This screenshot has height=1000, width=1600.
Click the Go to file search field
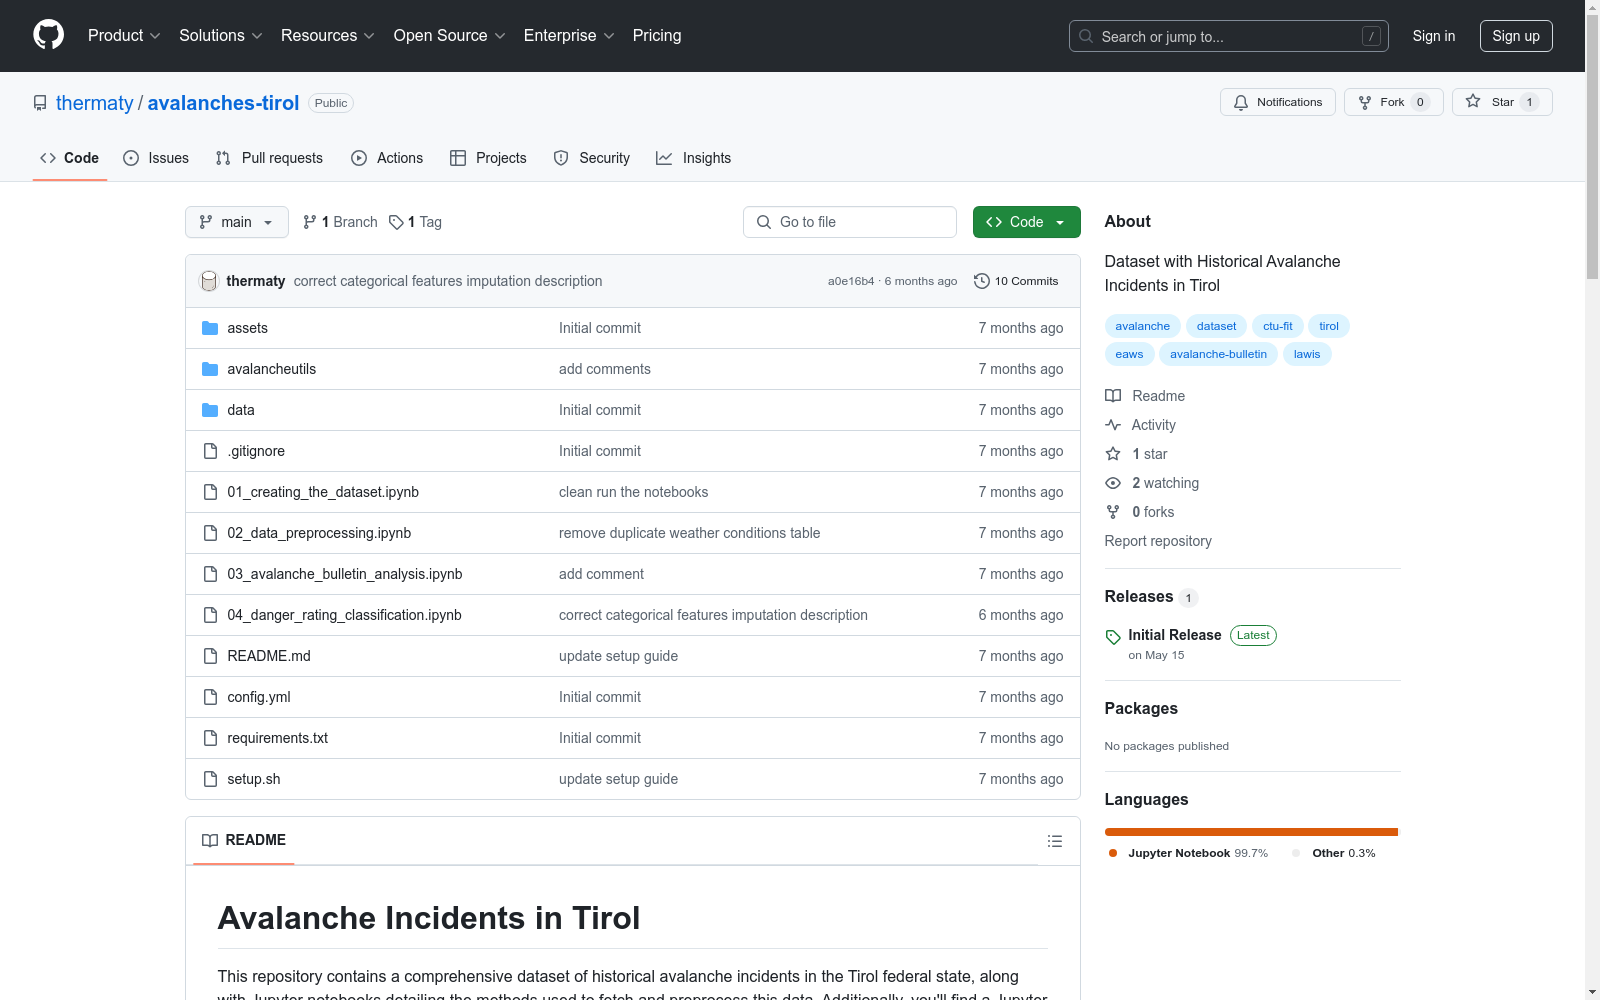[850, 222]
